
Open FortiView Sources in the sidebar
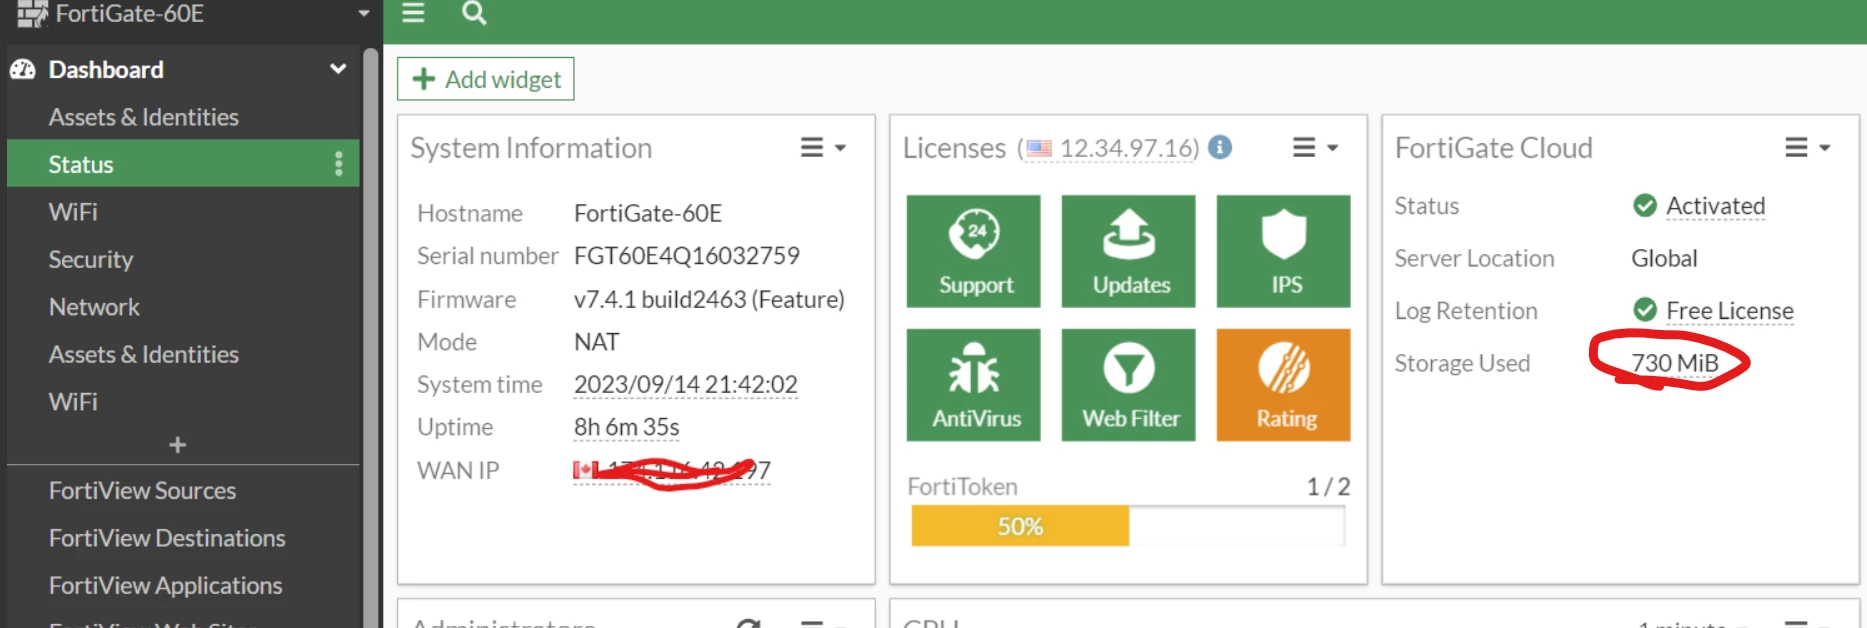coord(183,491)
